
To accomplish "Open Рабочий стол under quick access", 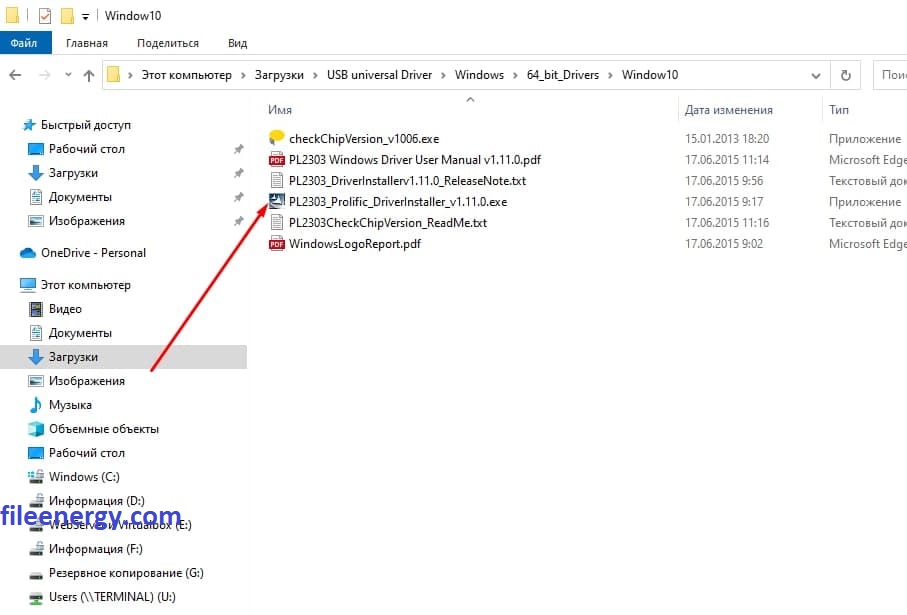I will point(87,149).
